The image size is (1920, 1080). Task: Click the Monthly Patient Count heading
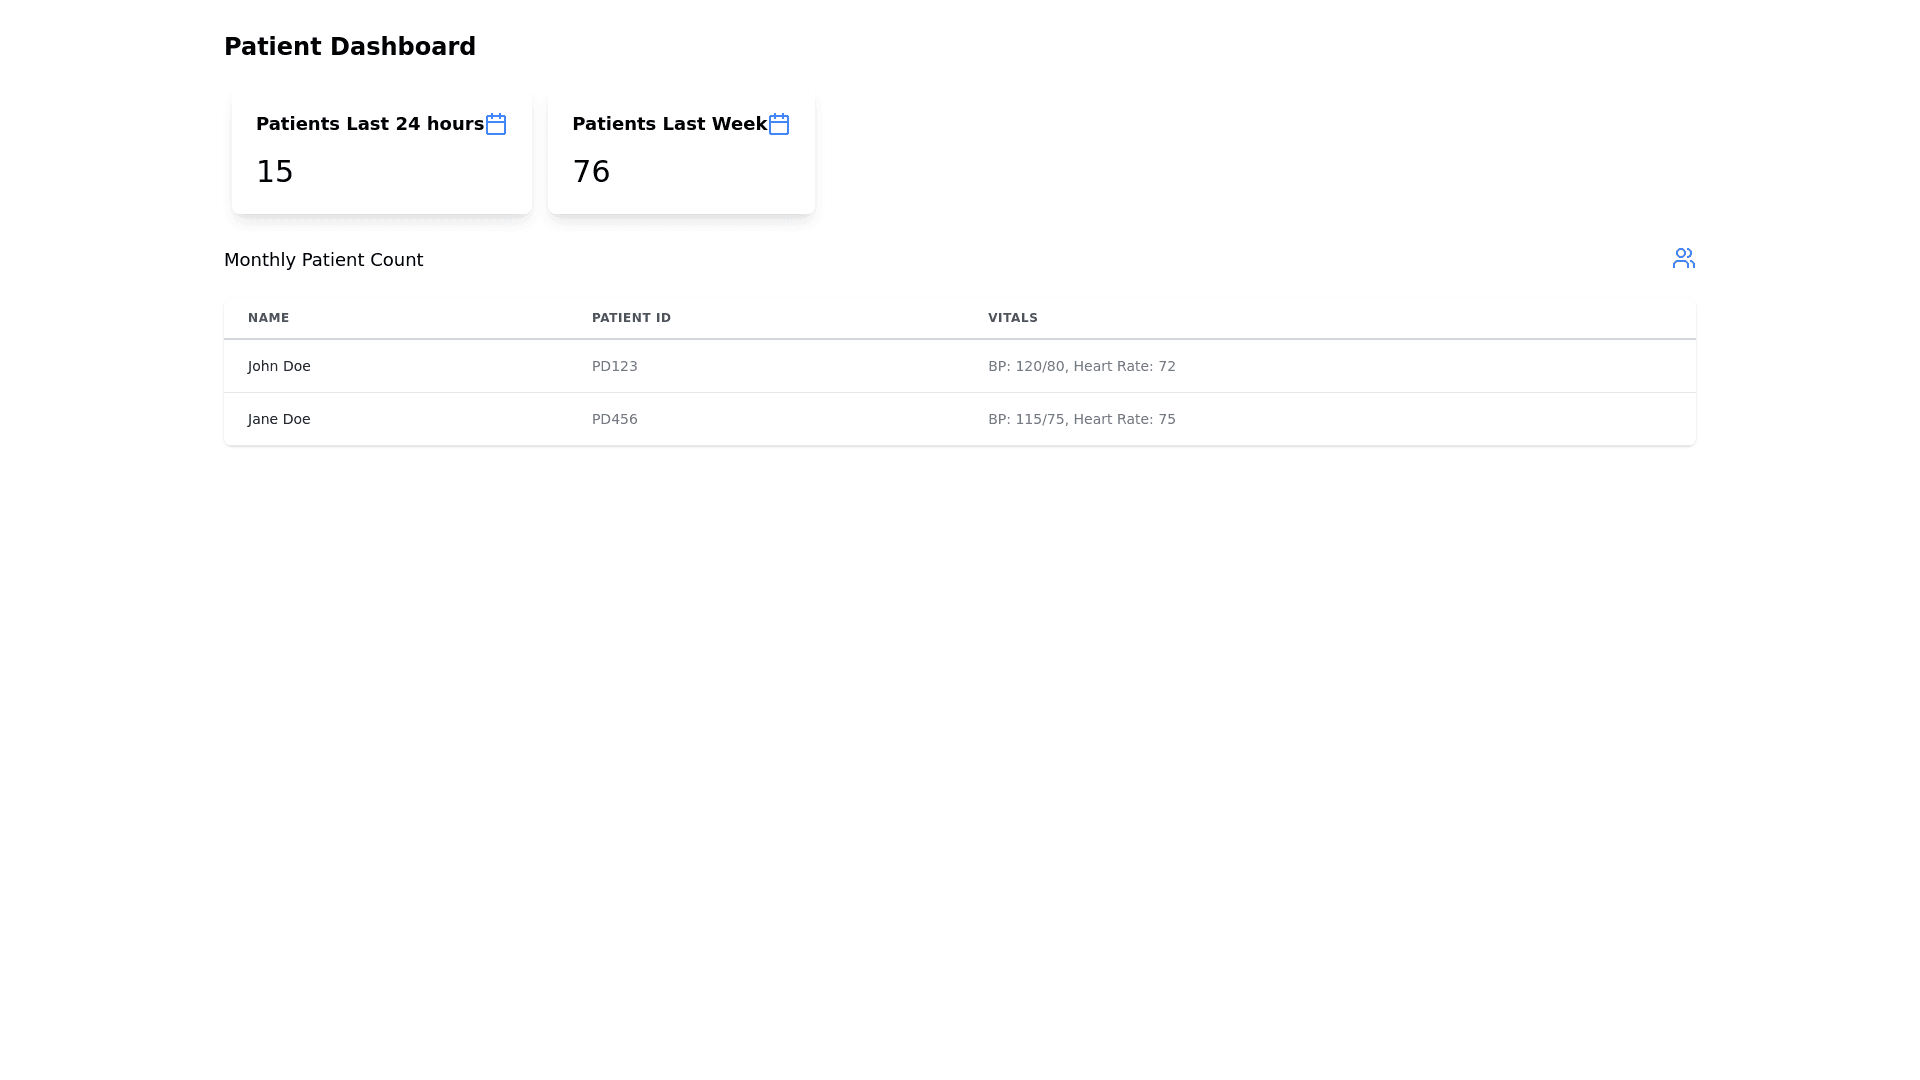pos(323,260)
